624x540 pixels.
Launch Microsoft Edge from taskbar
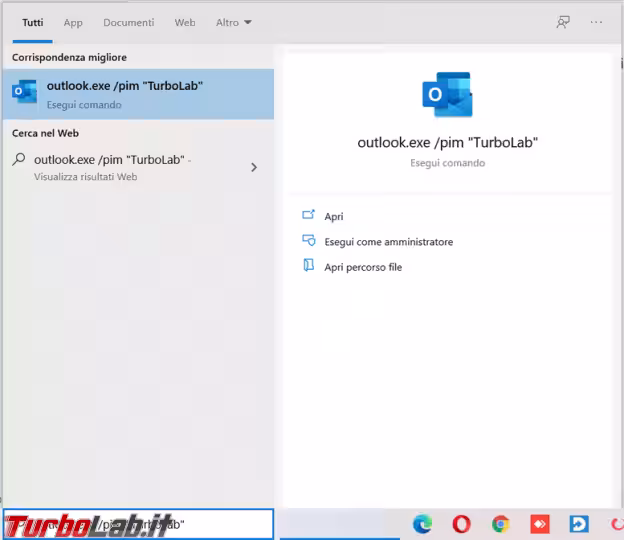(x=422, y=524)
